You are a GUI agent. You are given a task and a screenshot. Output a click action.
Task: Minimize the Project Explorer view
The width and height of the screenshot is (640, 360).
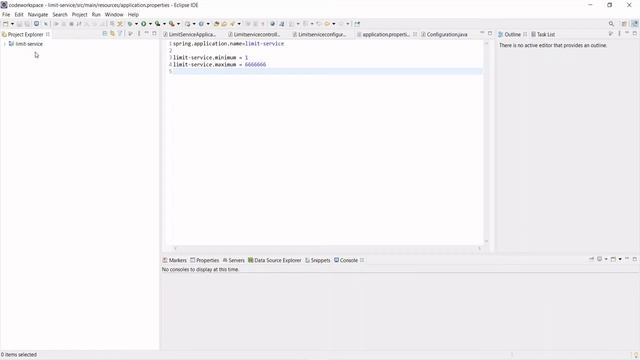point(147,33)
